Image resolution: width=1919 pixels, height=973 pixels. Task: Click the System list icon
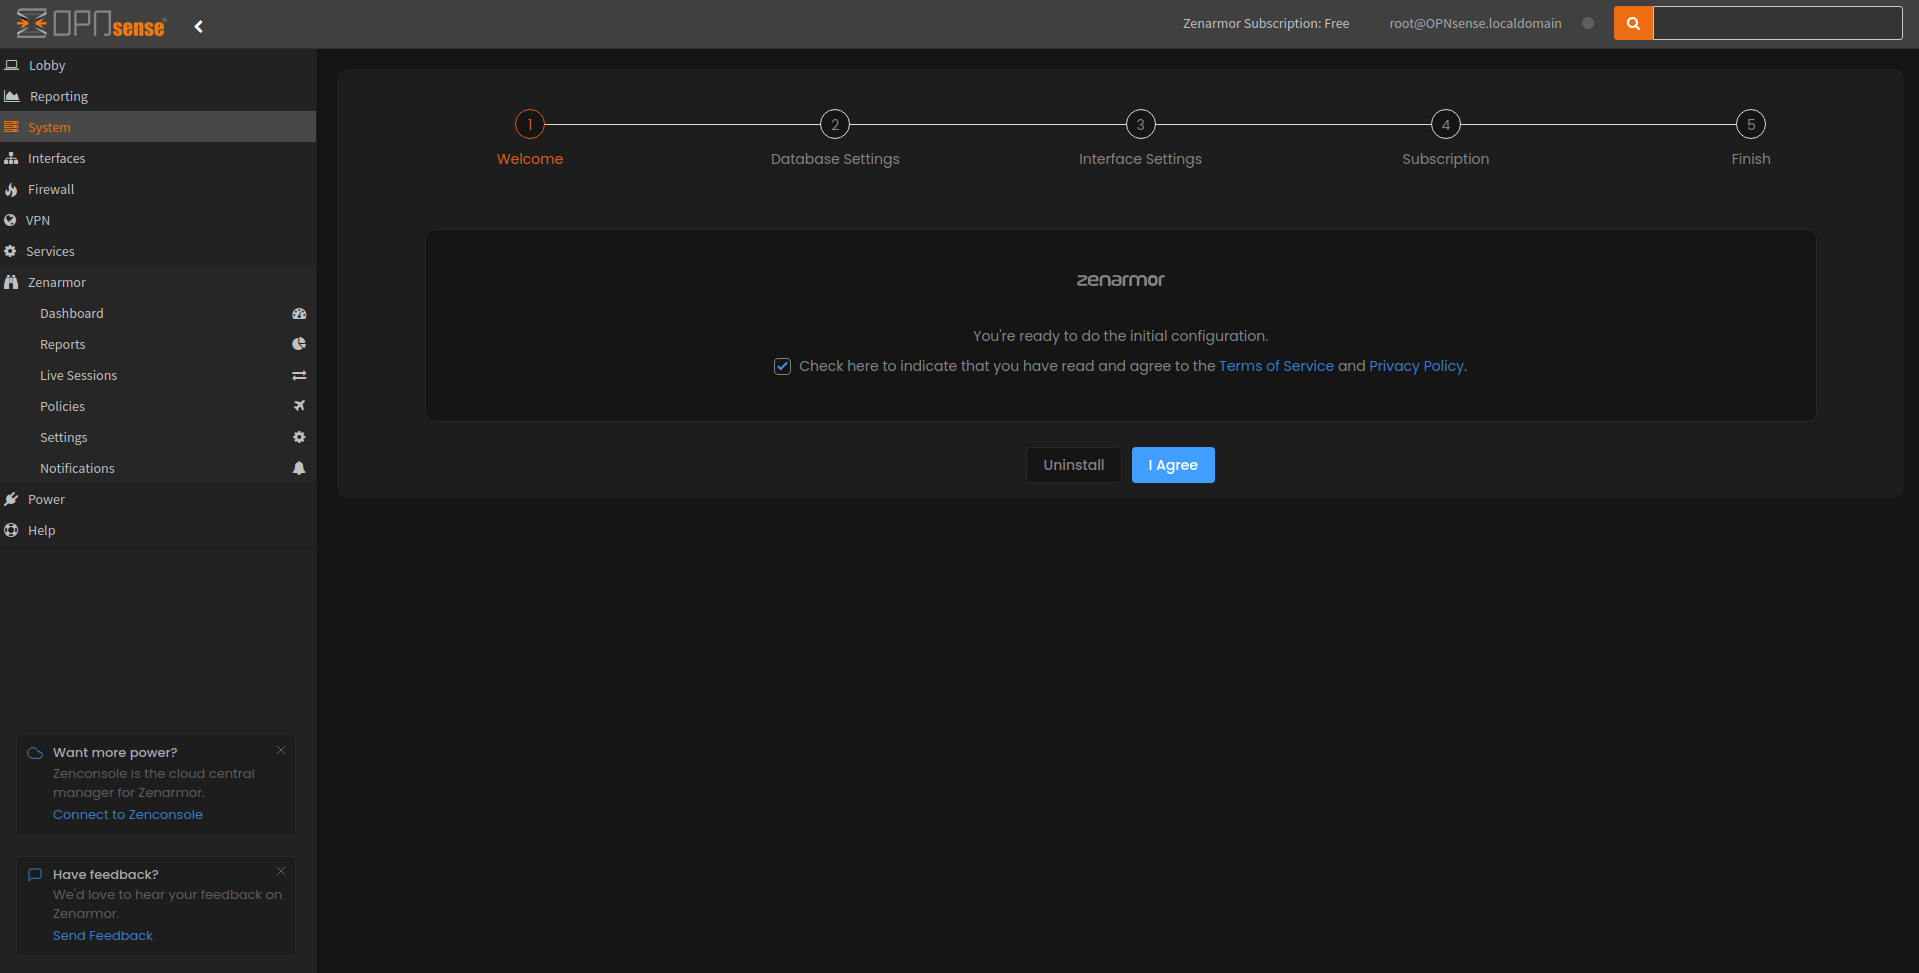tap(11, 127)
